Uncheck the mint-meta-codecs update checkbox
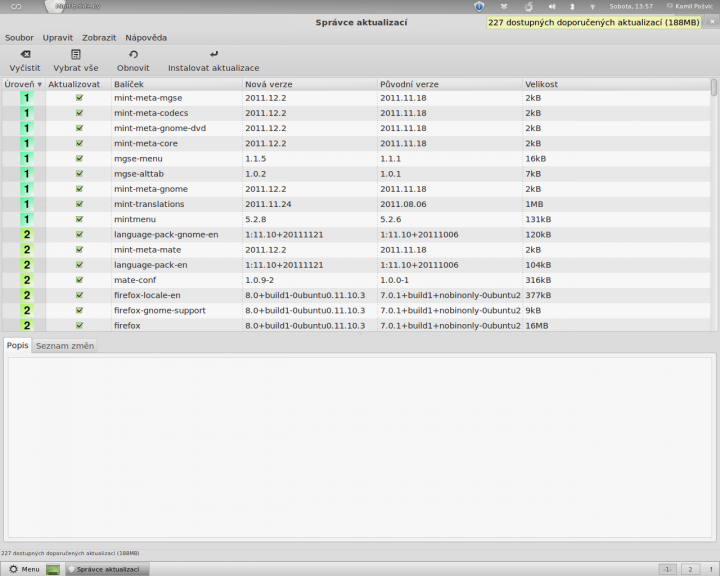This screenshot has height=576, width=720. pyautogui.click(x=79, y=113)
